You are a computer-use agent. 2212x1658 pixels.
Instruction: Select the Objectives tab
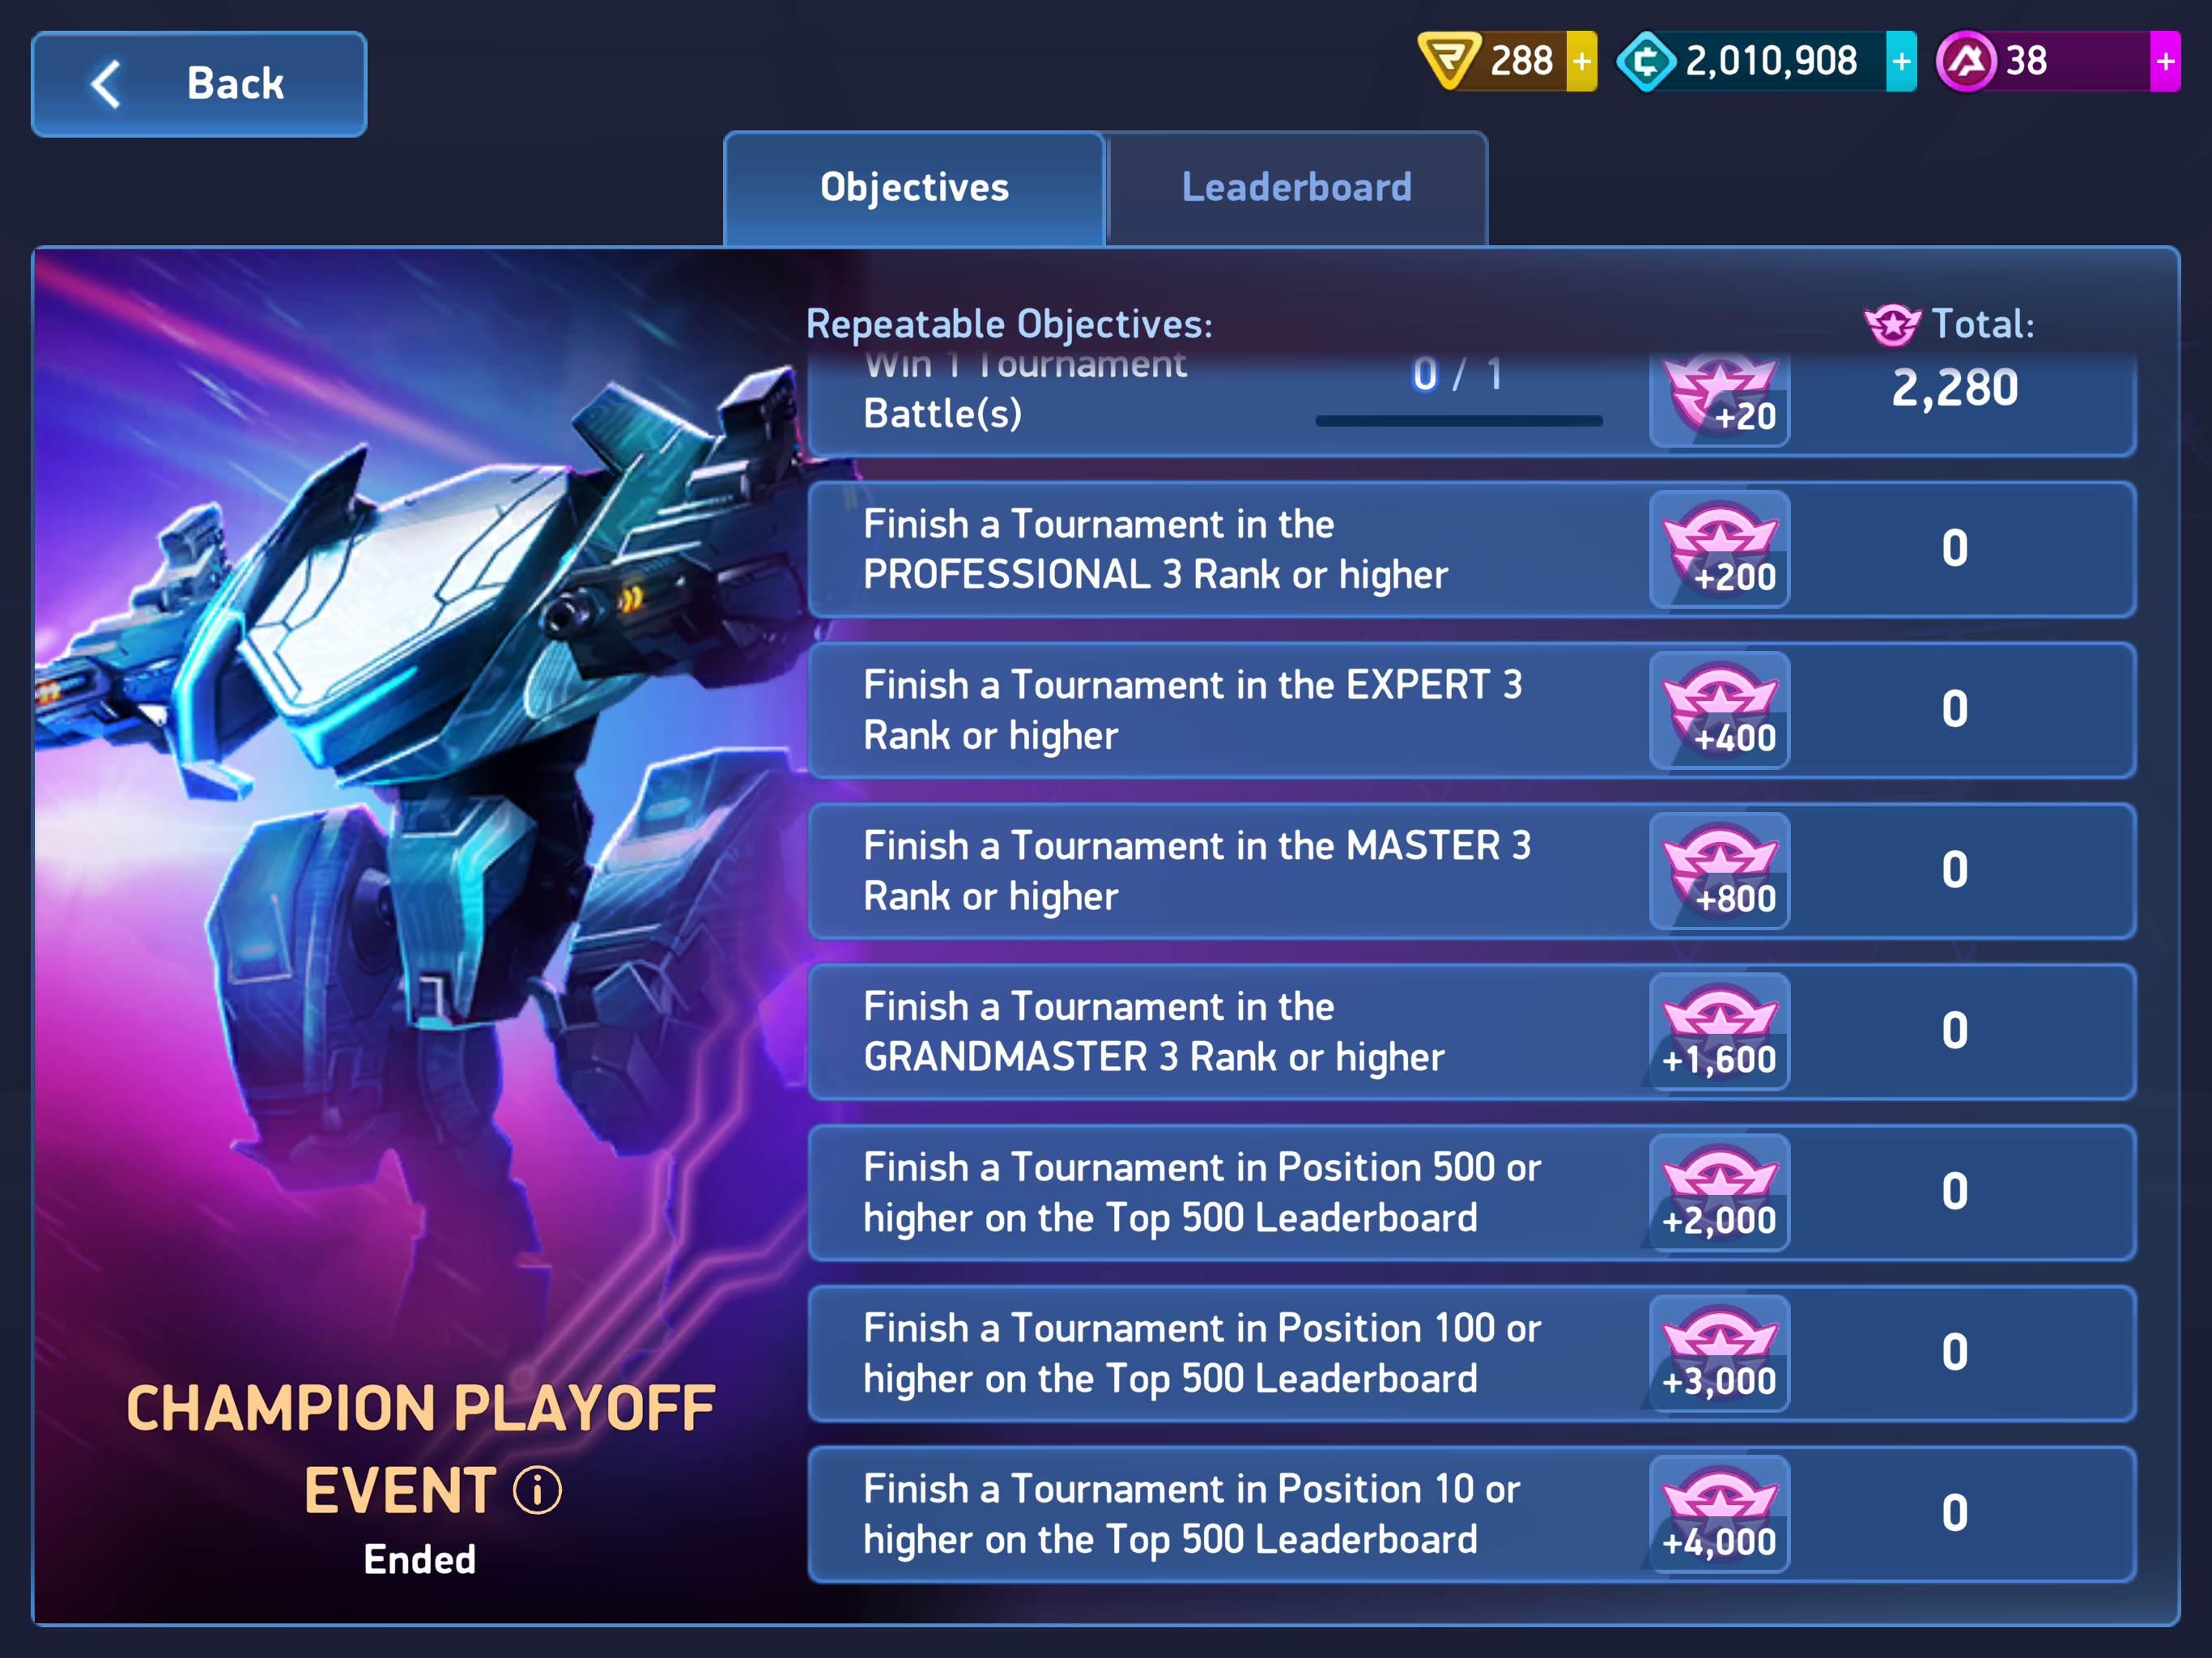(x=914, y=188)
